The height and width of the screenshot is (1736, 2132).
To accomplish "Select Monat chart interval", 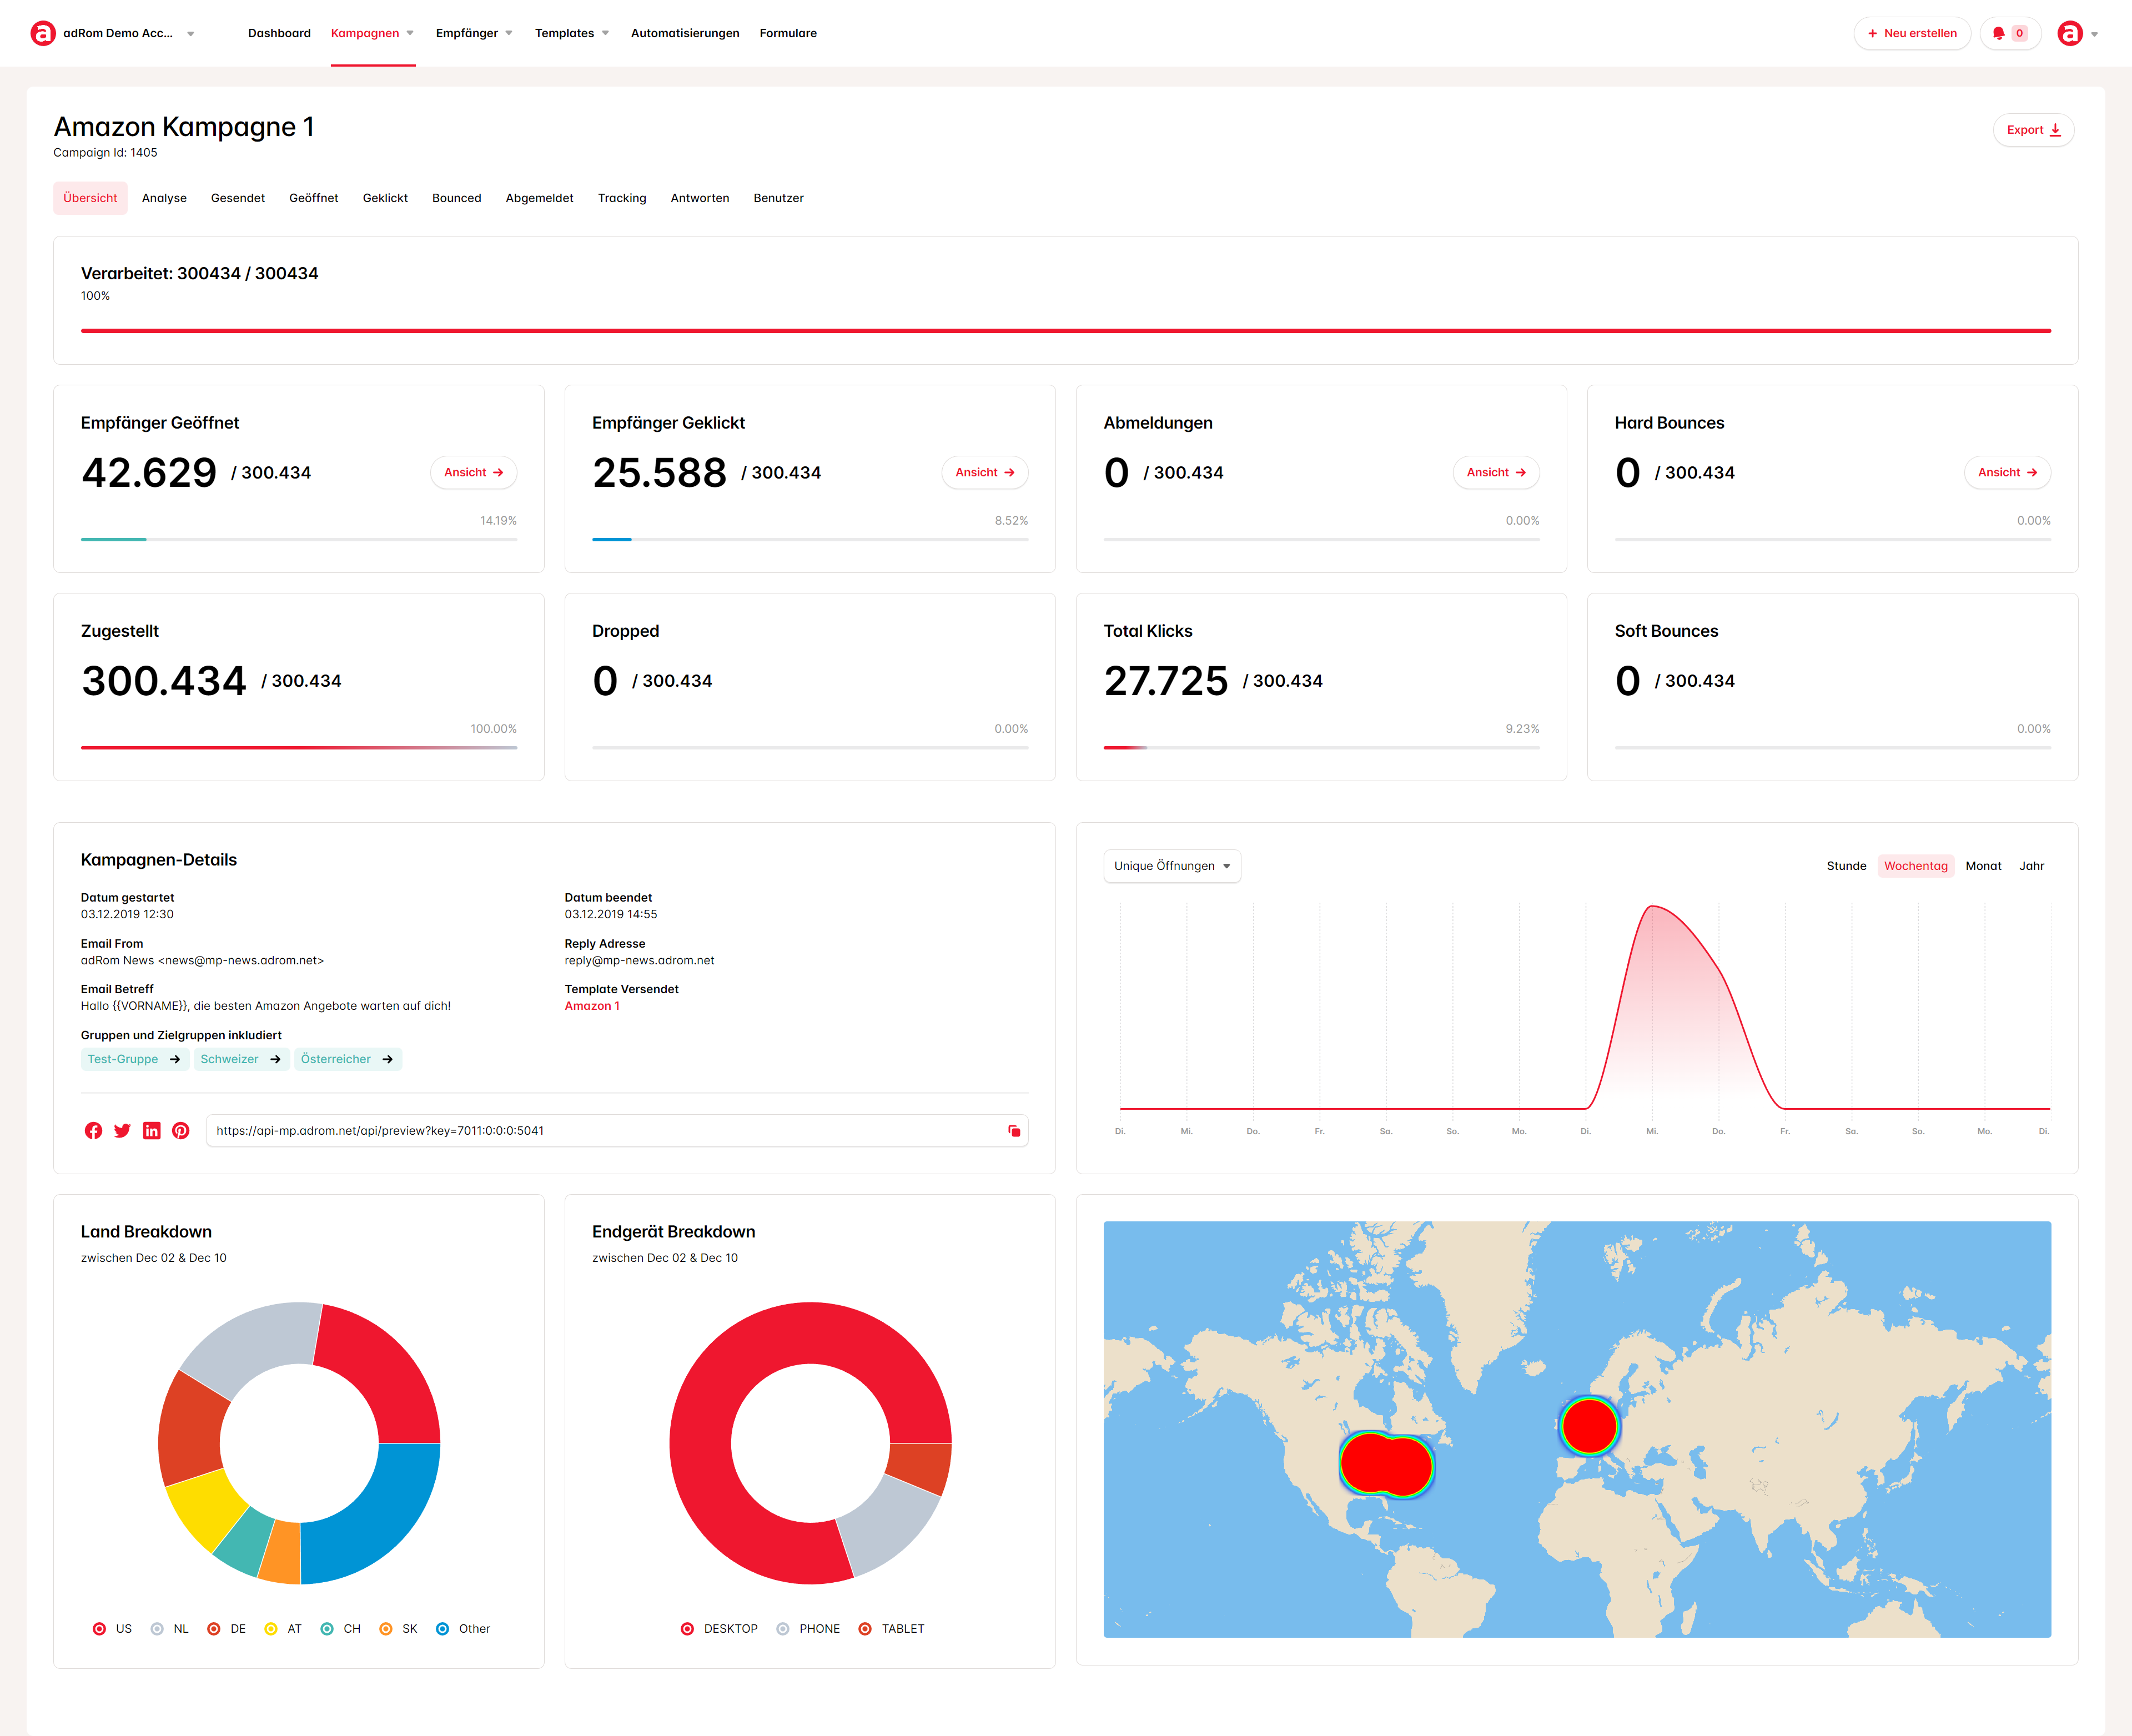I will 1983,866.
